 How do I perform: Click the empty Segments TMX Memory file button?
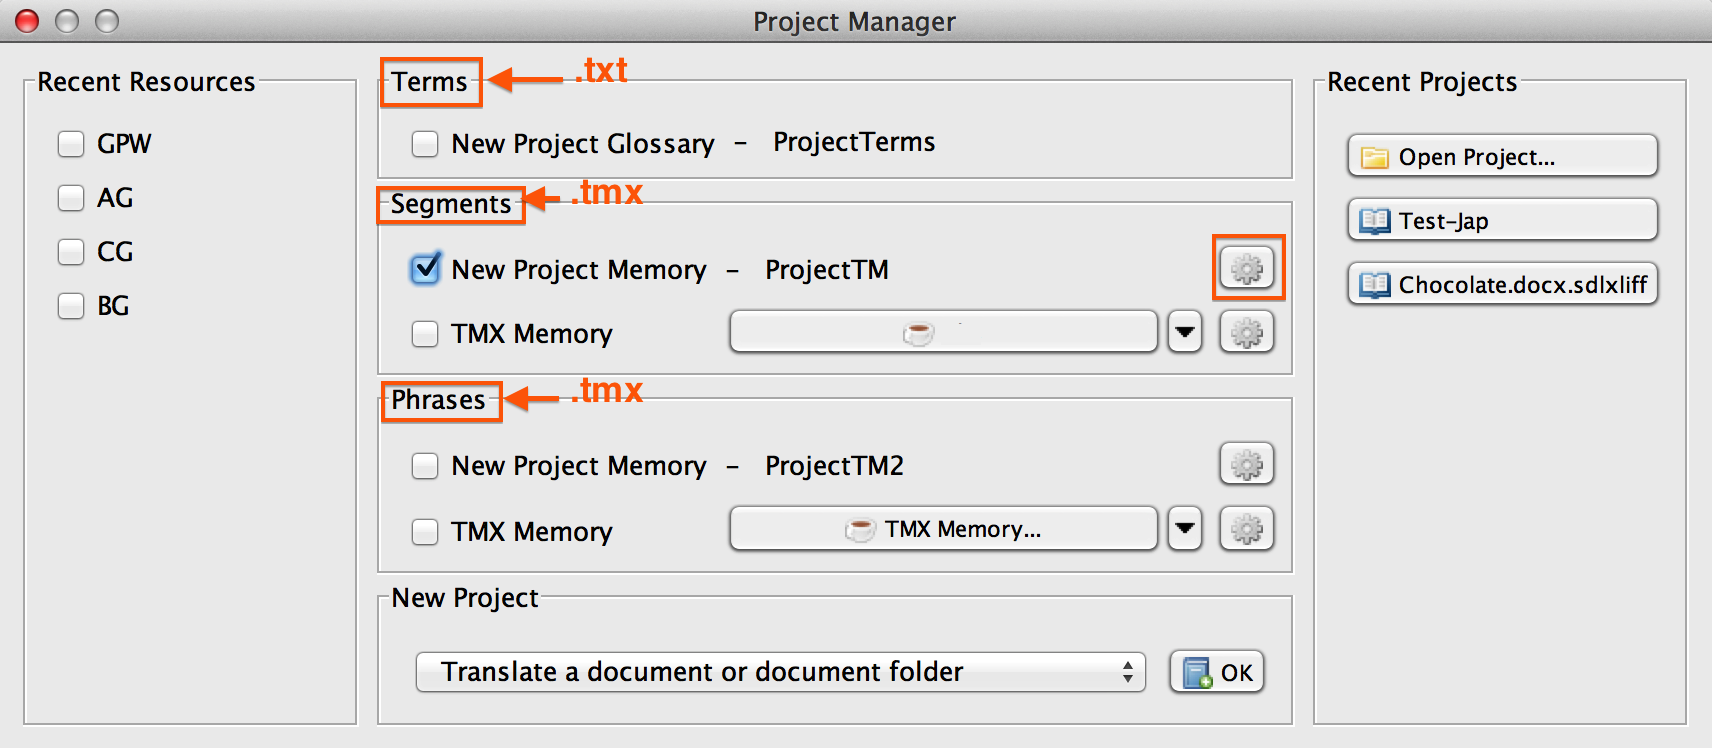point(943,332)
